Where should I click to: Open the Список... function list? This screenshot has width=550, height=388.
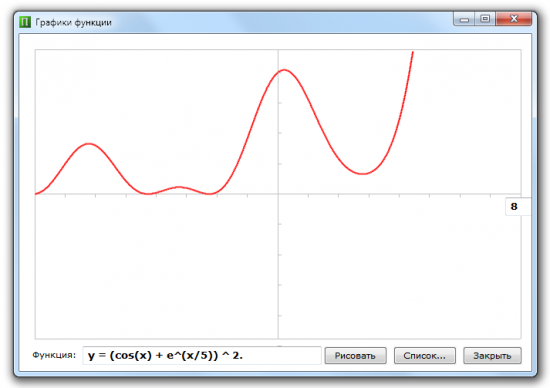[424, 356]
